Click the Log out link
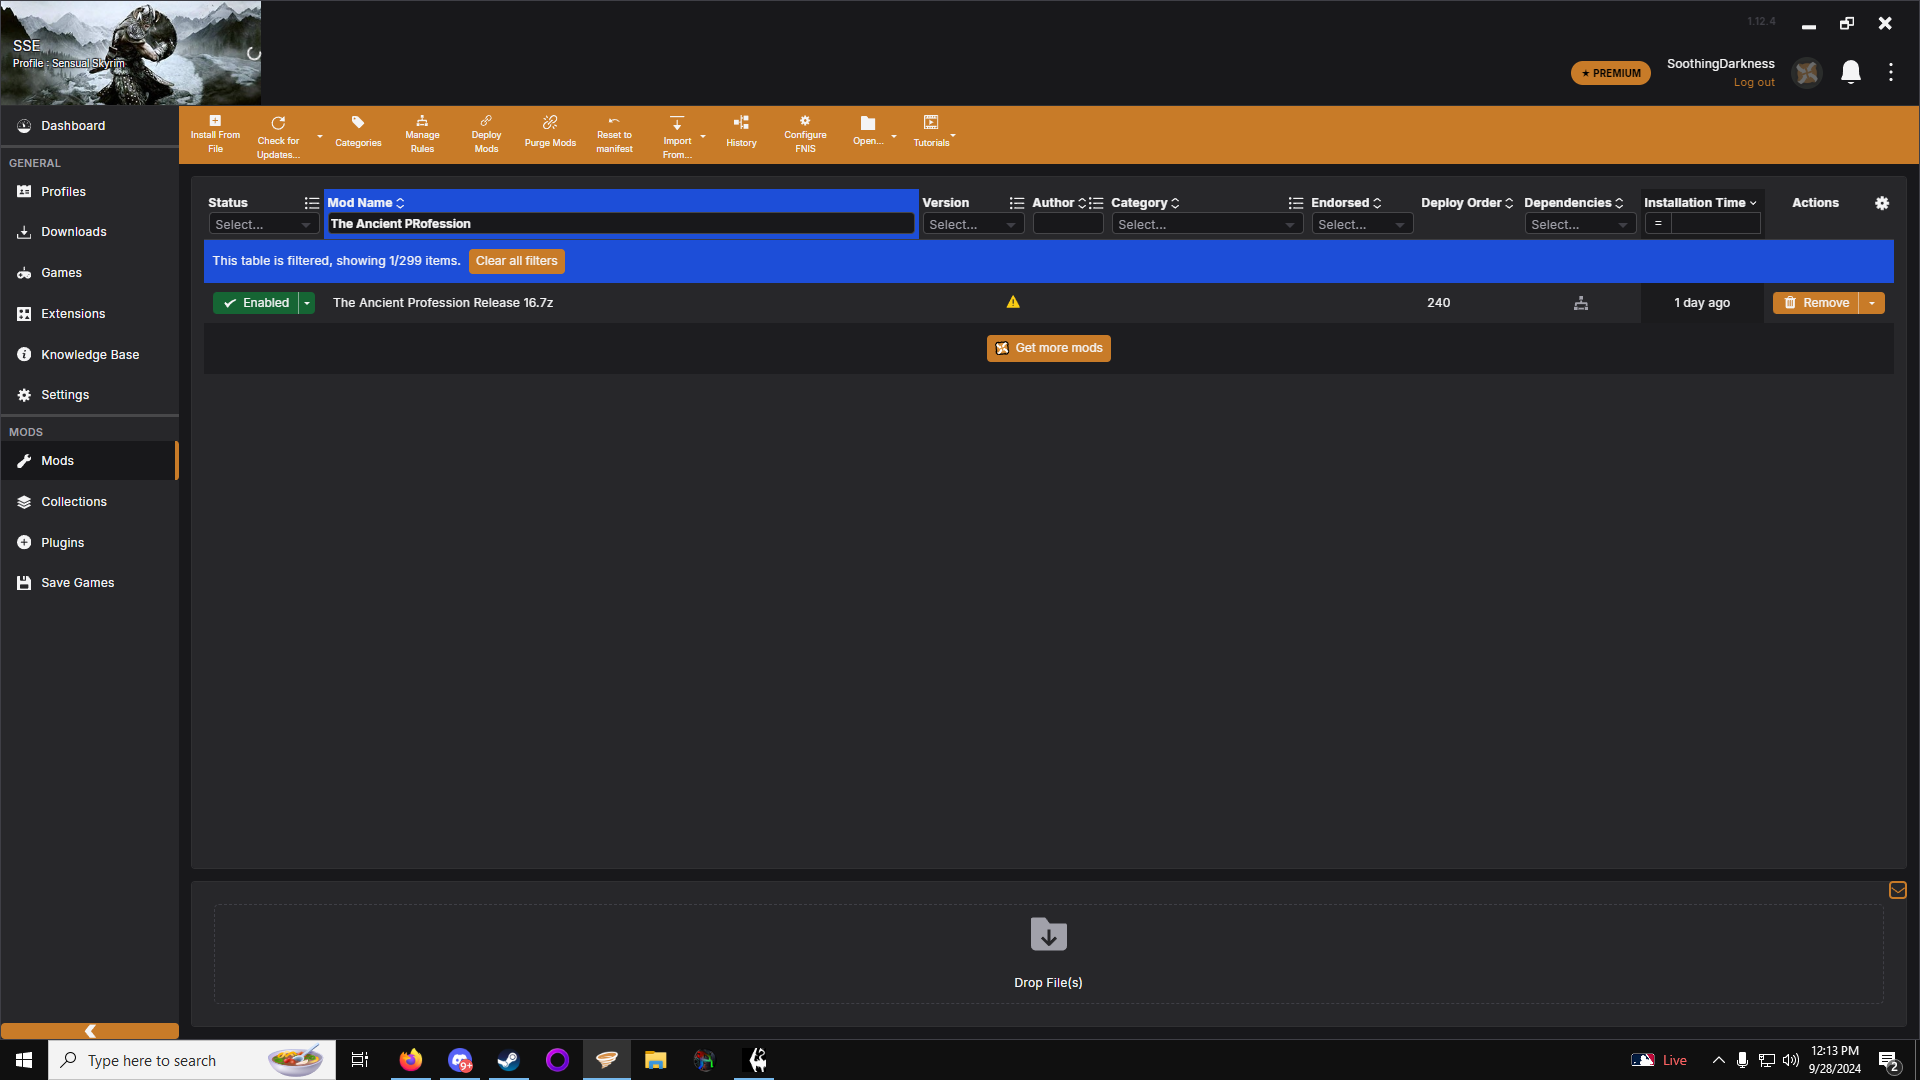1920x1080 pixels. coord(1754,83)
